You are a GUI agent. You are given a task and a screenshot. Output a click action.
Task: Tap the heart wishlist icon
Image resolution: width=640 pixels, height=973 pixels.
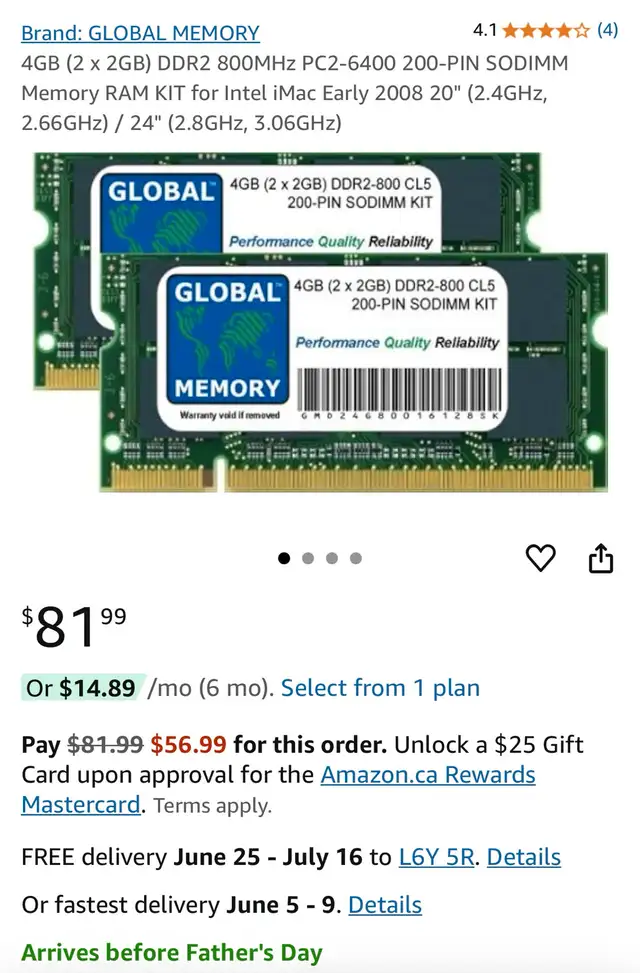coord(541,557)
